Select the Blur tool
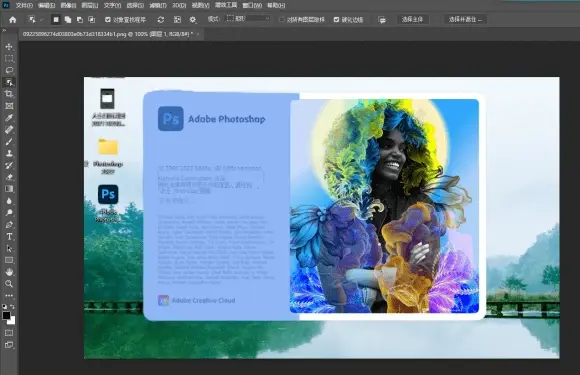Viewport: 580px width, 375px height. (x=9, y=201)
